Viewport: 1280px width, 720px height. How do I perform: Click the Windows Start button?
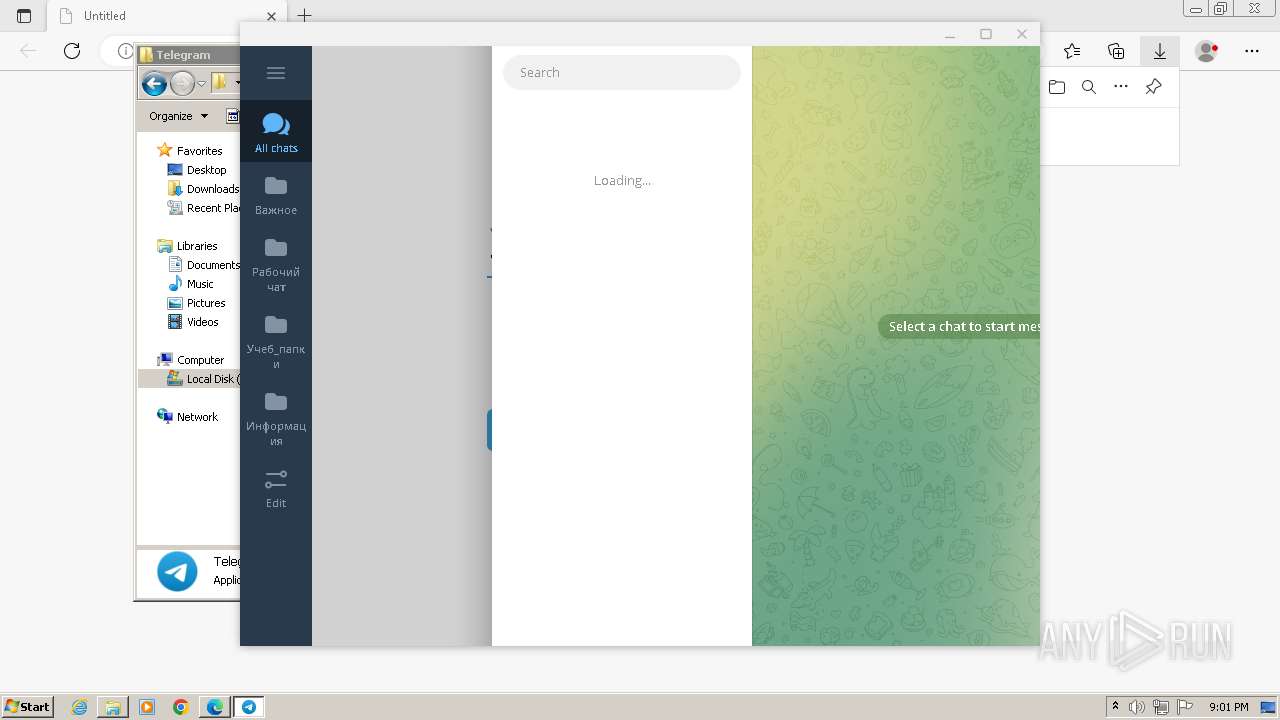(28, 706)
